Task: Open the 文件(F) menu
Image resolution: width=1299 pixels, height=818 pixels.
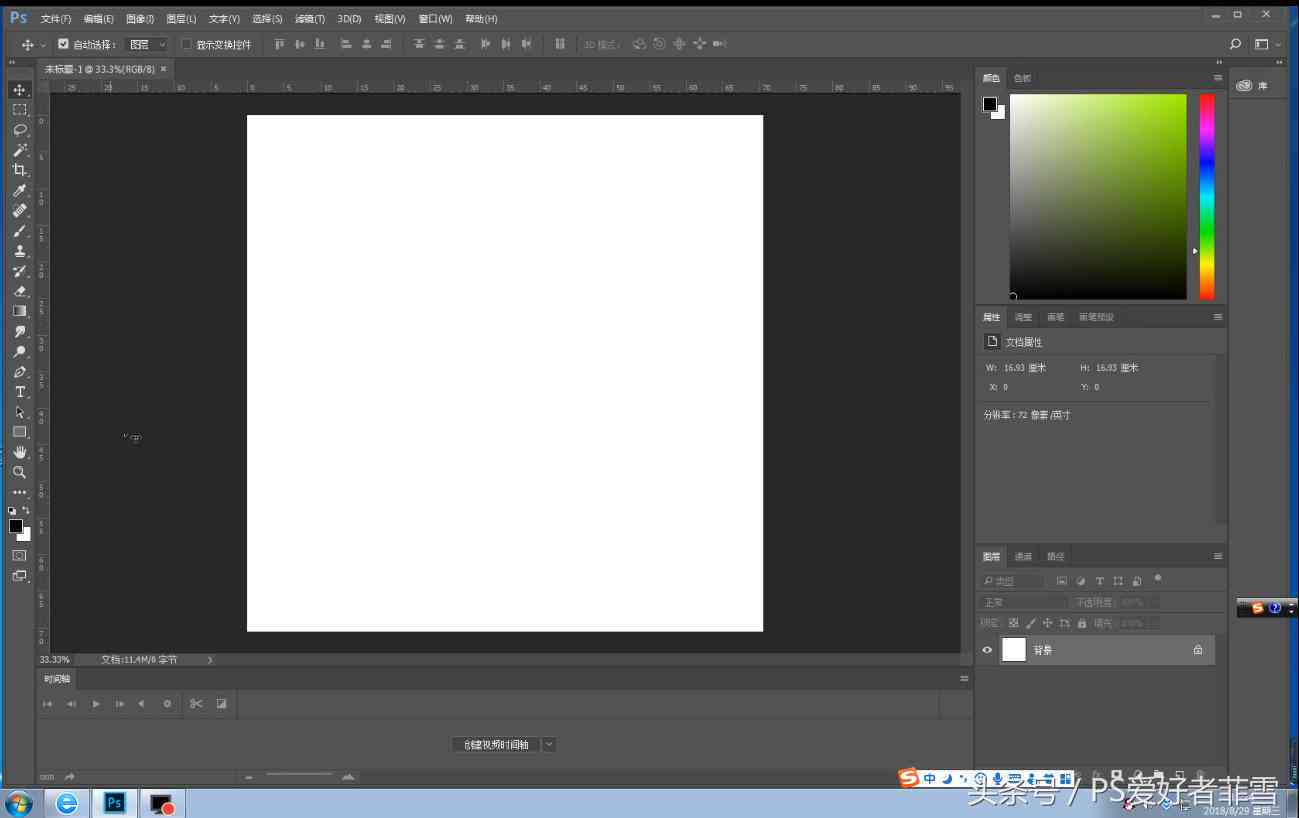Action: tap(56, 19)
